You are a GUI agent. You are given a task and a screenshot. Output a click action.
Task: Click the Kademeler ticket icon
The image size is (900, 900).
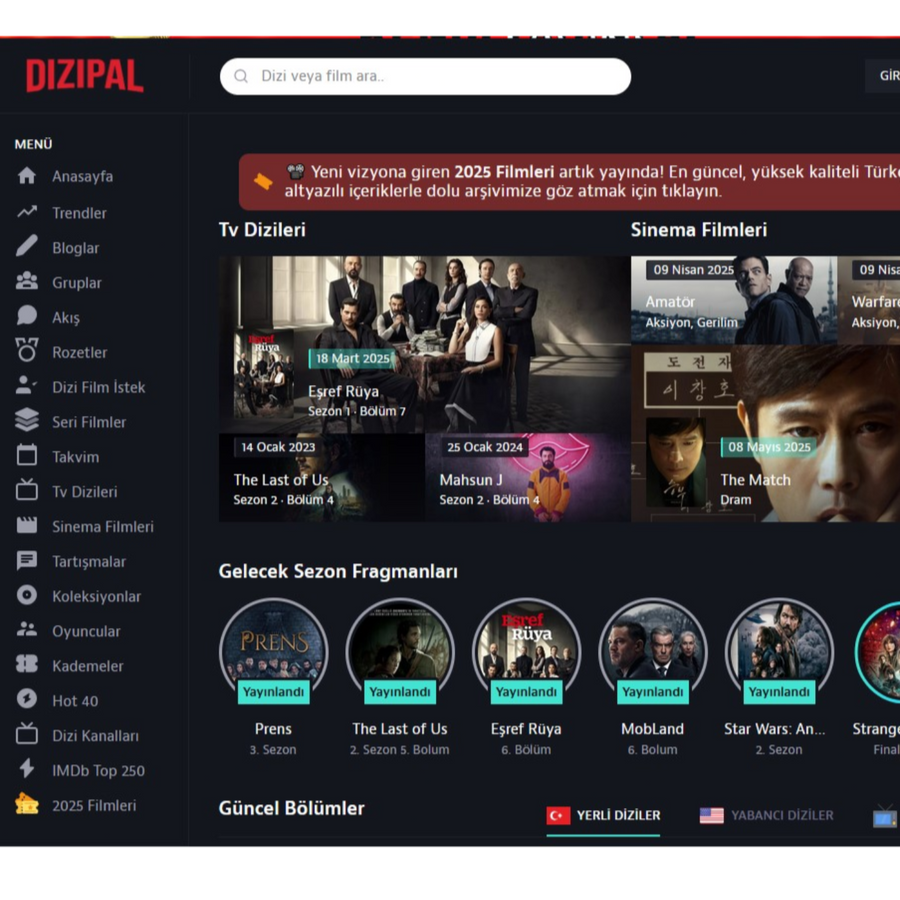[26, 664]
